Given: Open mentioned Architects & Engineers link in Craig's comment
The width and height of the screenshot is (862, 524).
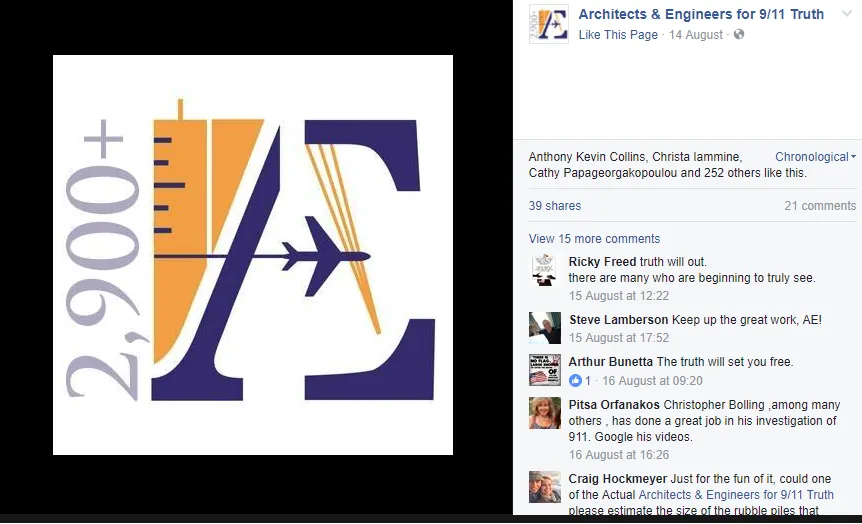Looking at the screenshot, I should (x=736, y=494).
